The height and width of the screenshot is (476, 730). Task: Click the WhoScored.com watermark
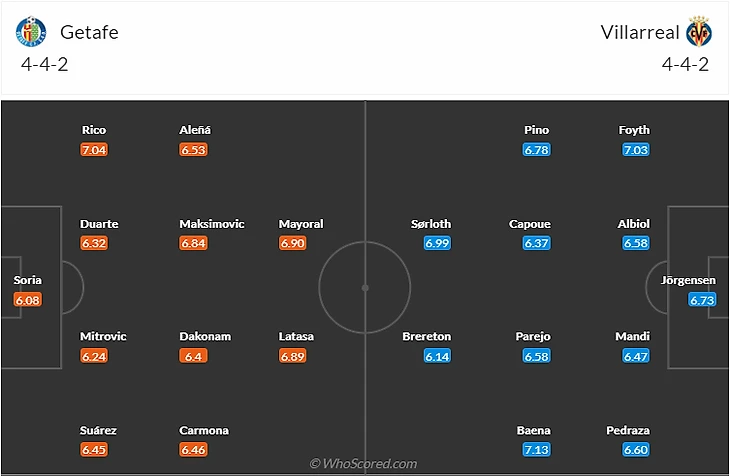tap(363, 464)
